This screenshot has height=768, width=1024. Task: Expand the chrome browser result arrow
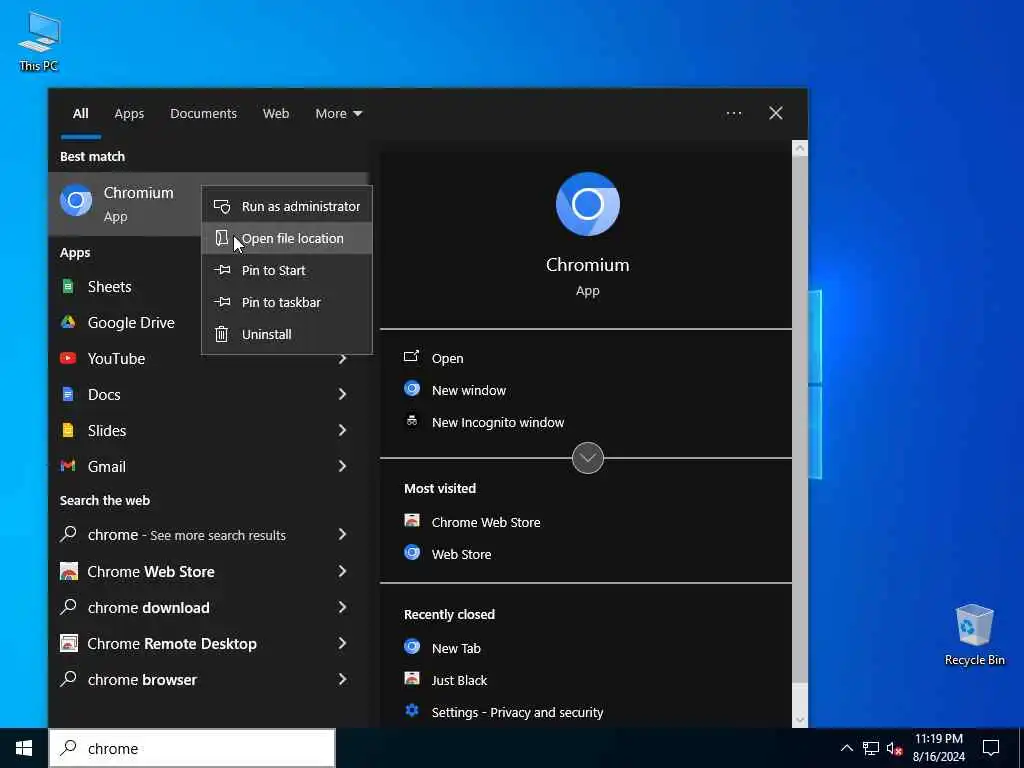342,679
